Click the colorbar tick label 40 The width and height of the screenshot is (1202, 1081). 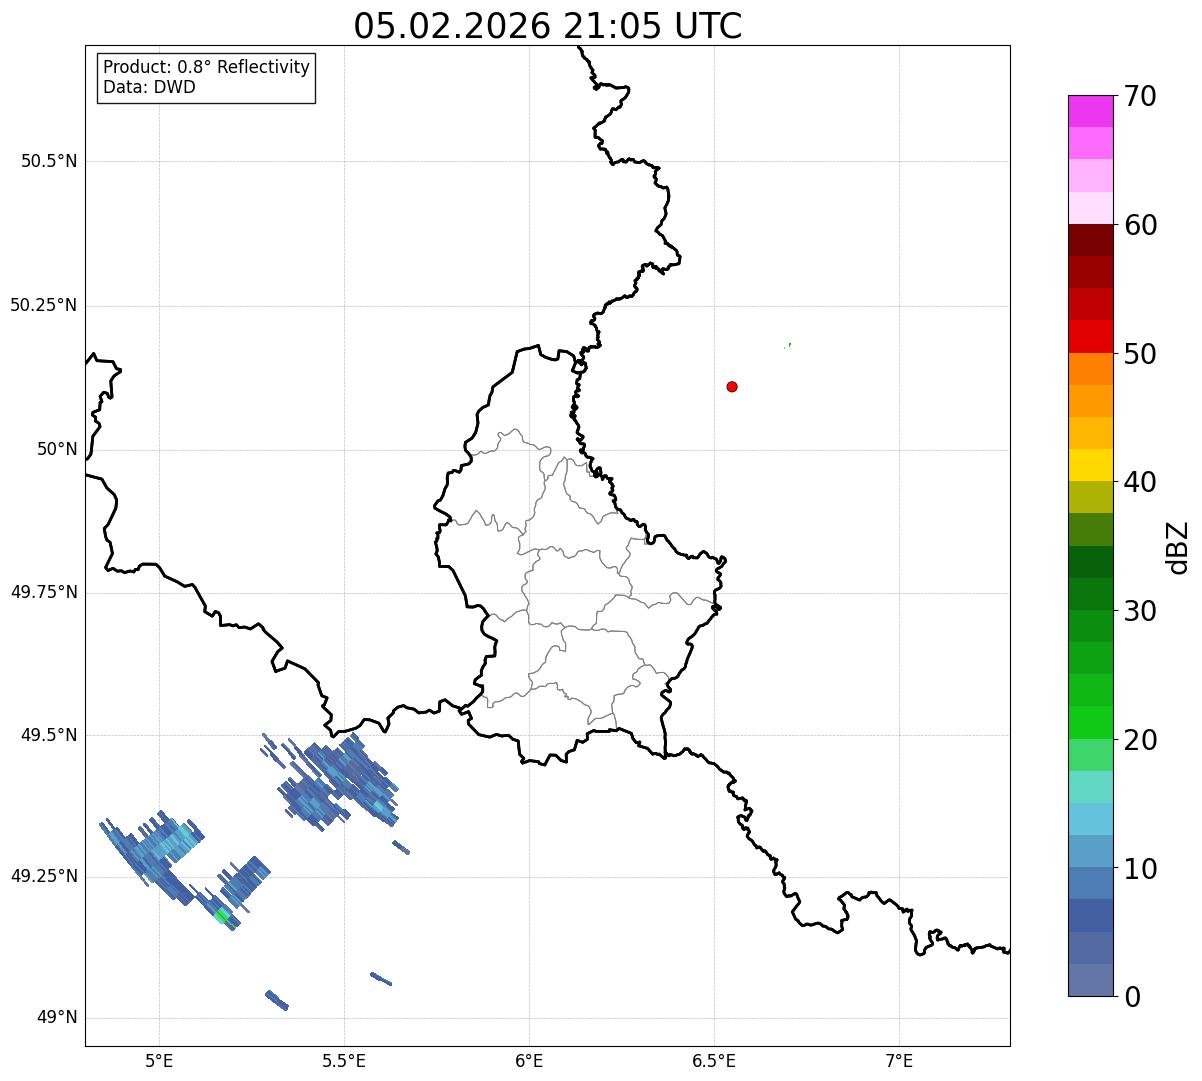pos(1140,482)
